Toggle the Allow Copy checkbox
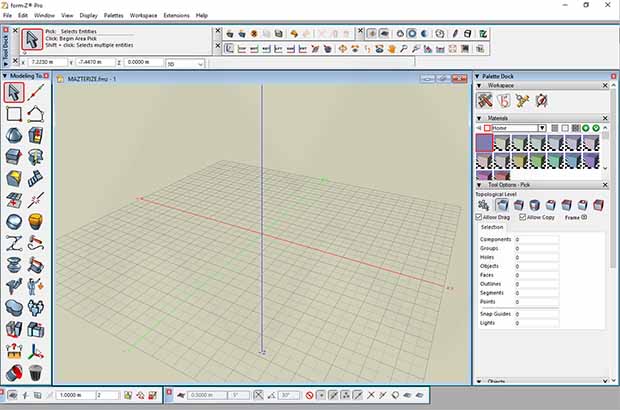Screen dimensions: 620x410 tap(522, 217)
